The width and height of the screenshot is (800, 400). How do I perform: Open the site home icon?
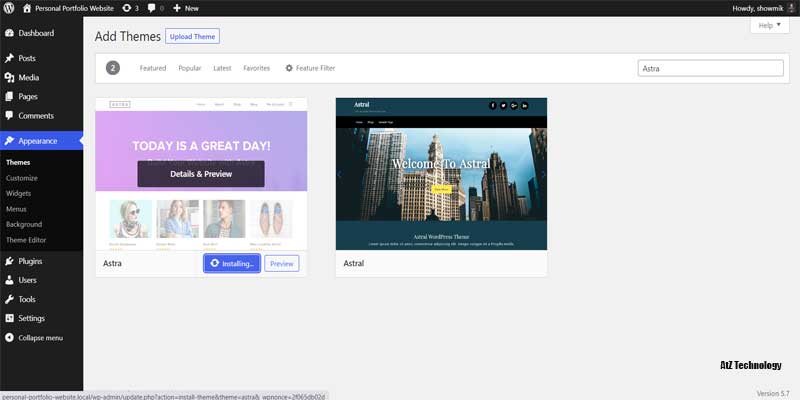click(27, 8)
